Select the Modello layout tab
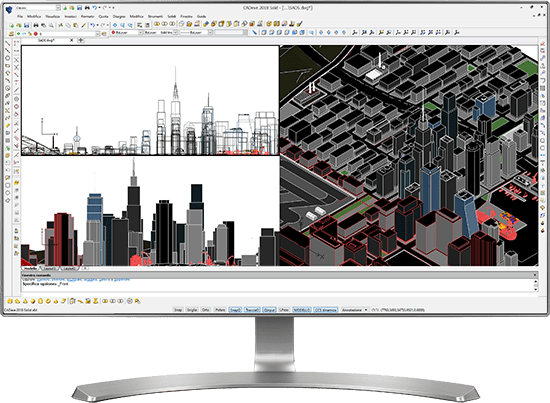550x403 pixels. [30, 268]
